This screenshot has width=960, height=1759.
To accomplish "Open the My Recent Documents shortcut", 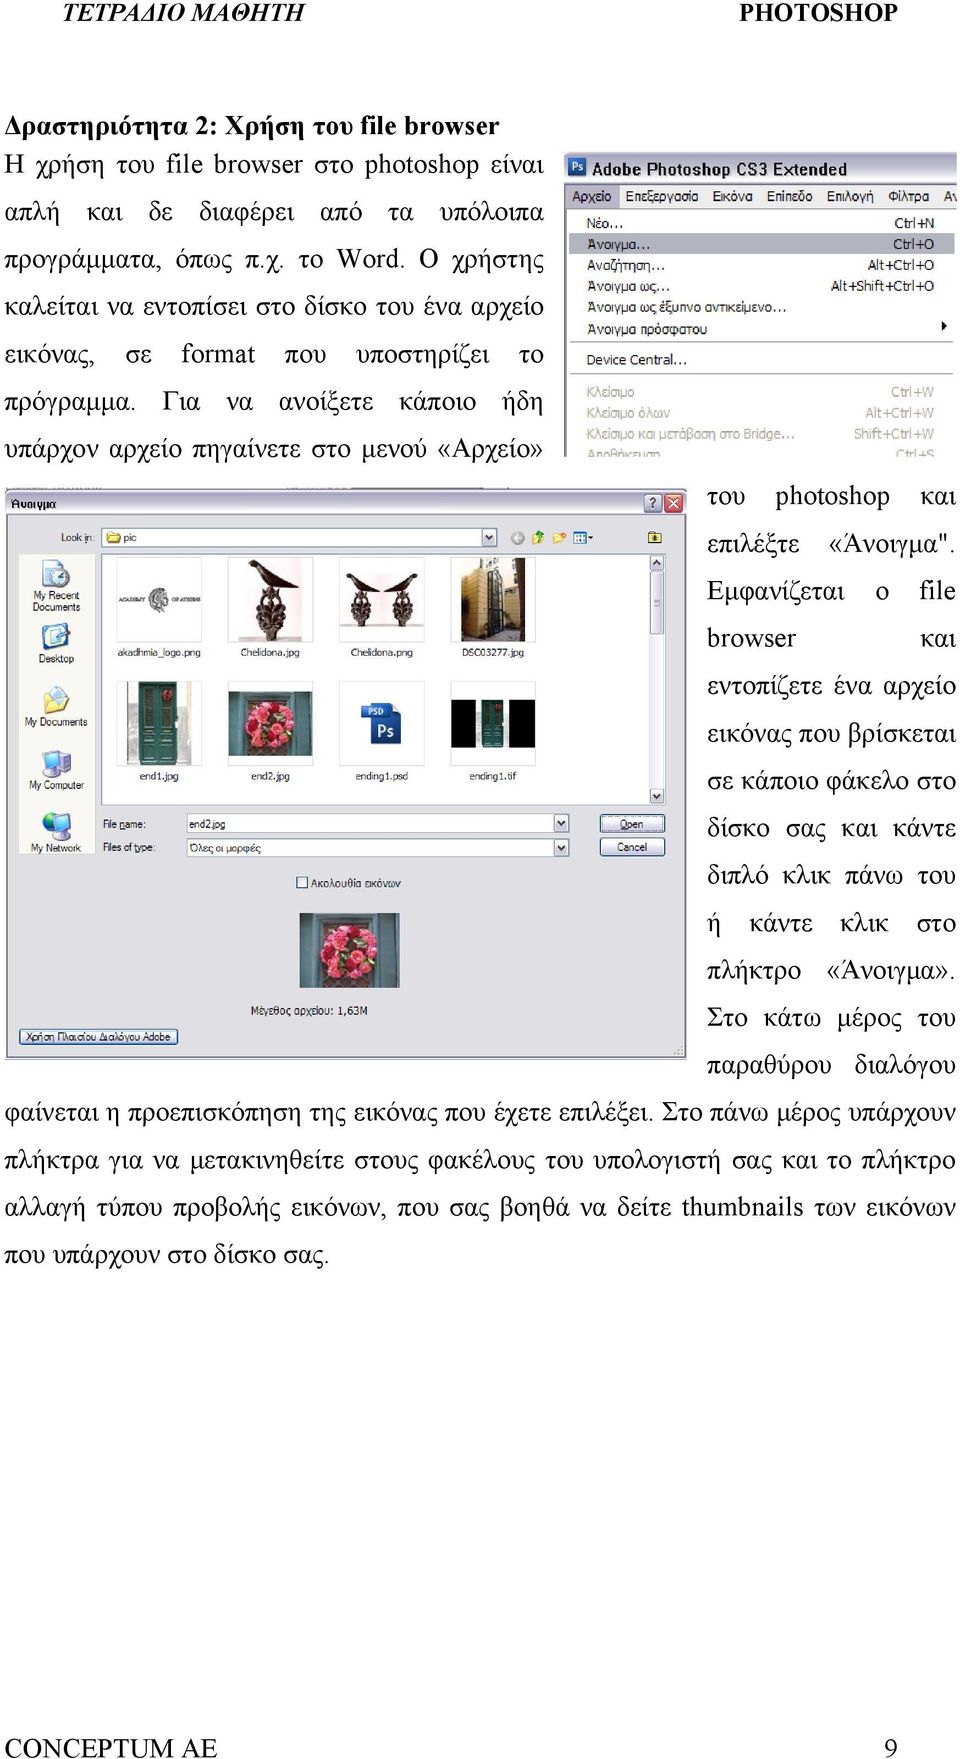I will (x=56, y=586).
